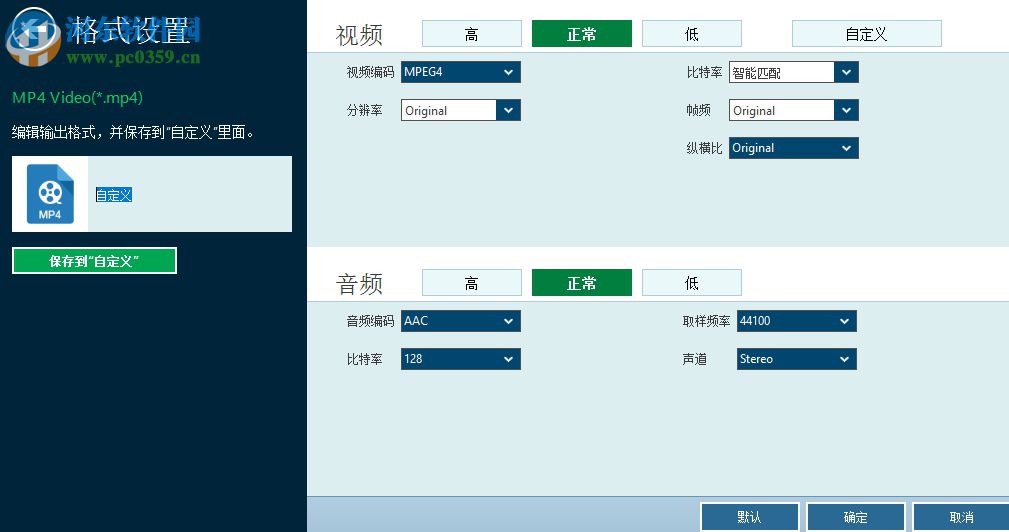Viewport: 1009px width, 532px height.
Task: Click the MP4 Video(*.mp4) format label
Action: (77, 98)
